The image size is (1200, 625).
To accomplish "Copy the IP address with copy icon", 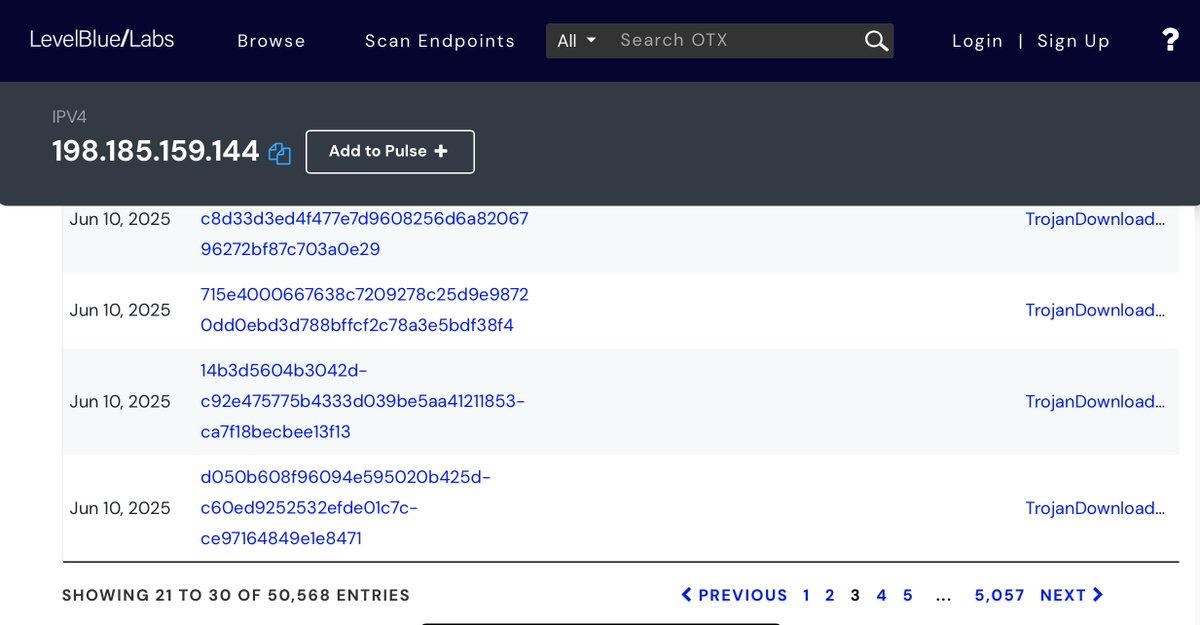I will pyautogui.click(x=280, y=153).
